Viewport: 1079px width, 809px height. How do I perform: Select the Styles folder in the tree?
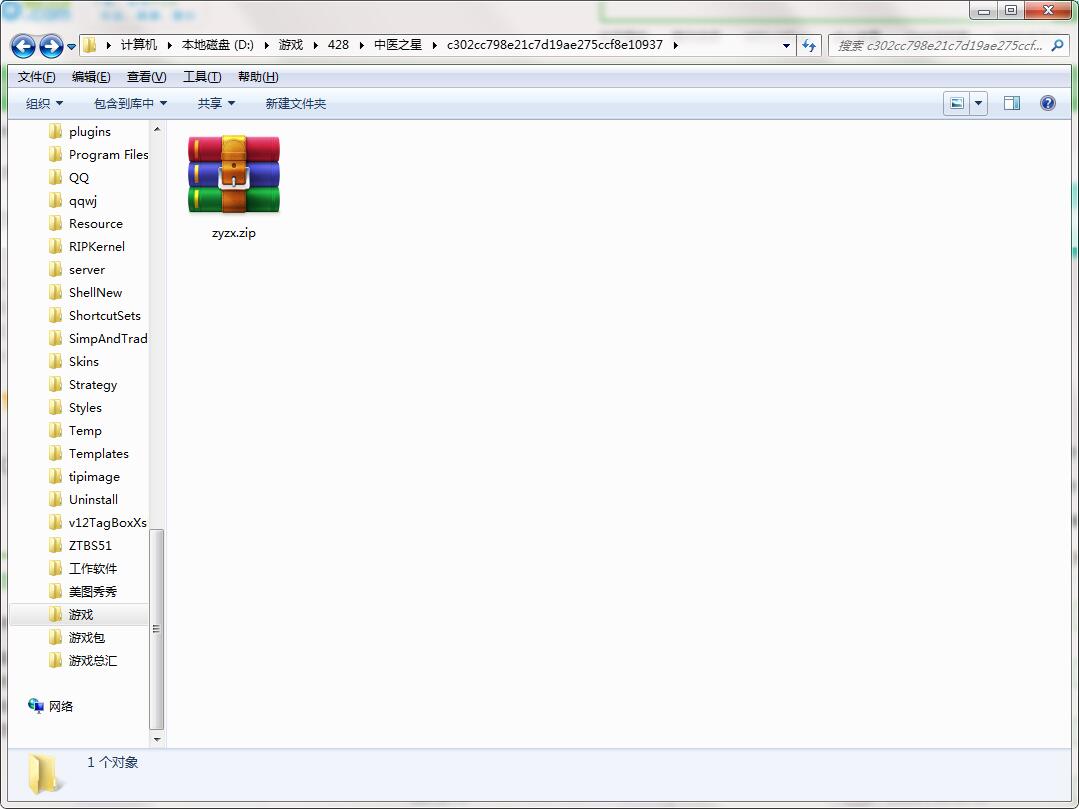(x=75, y=408)
